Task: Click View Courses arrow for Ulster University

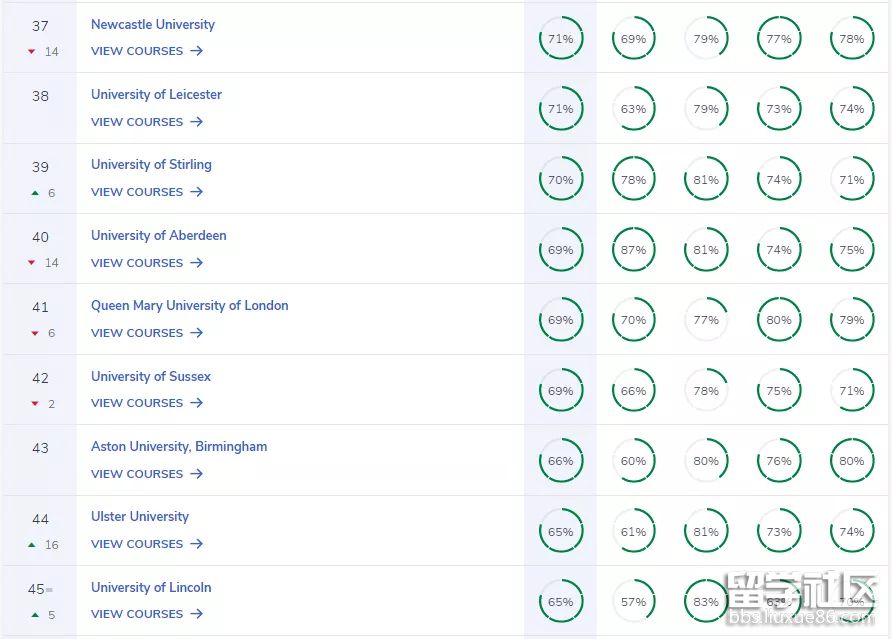Action: [x=197, y=544]
